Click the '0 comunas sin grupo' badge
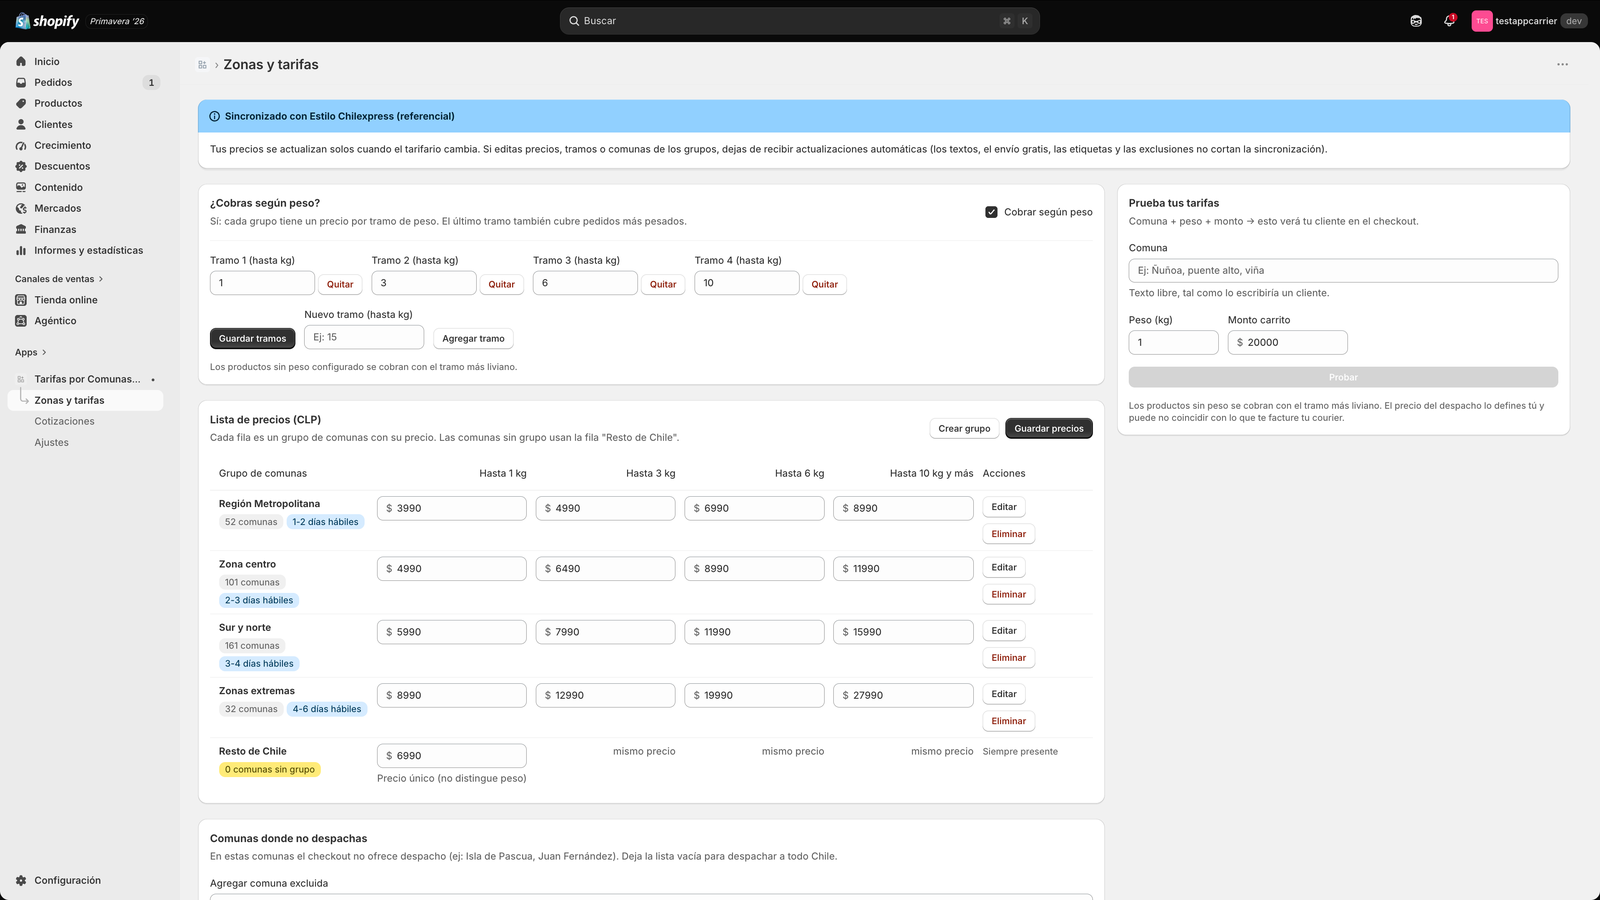Image resolution: width=1600 pixels, height=900 pixels. pos(270,770)
